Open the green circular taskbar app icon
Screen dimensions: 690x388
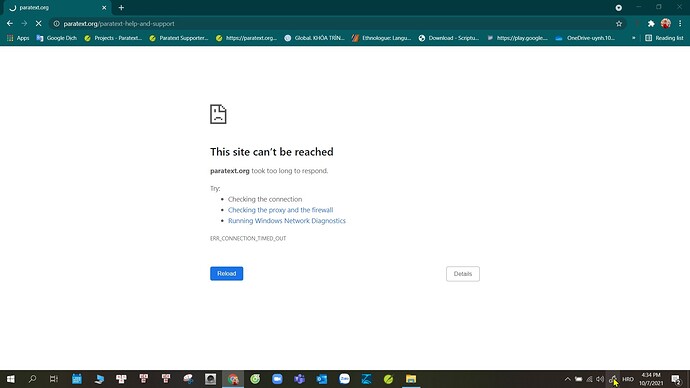pyautogui.click(x=255, y=379)
